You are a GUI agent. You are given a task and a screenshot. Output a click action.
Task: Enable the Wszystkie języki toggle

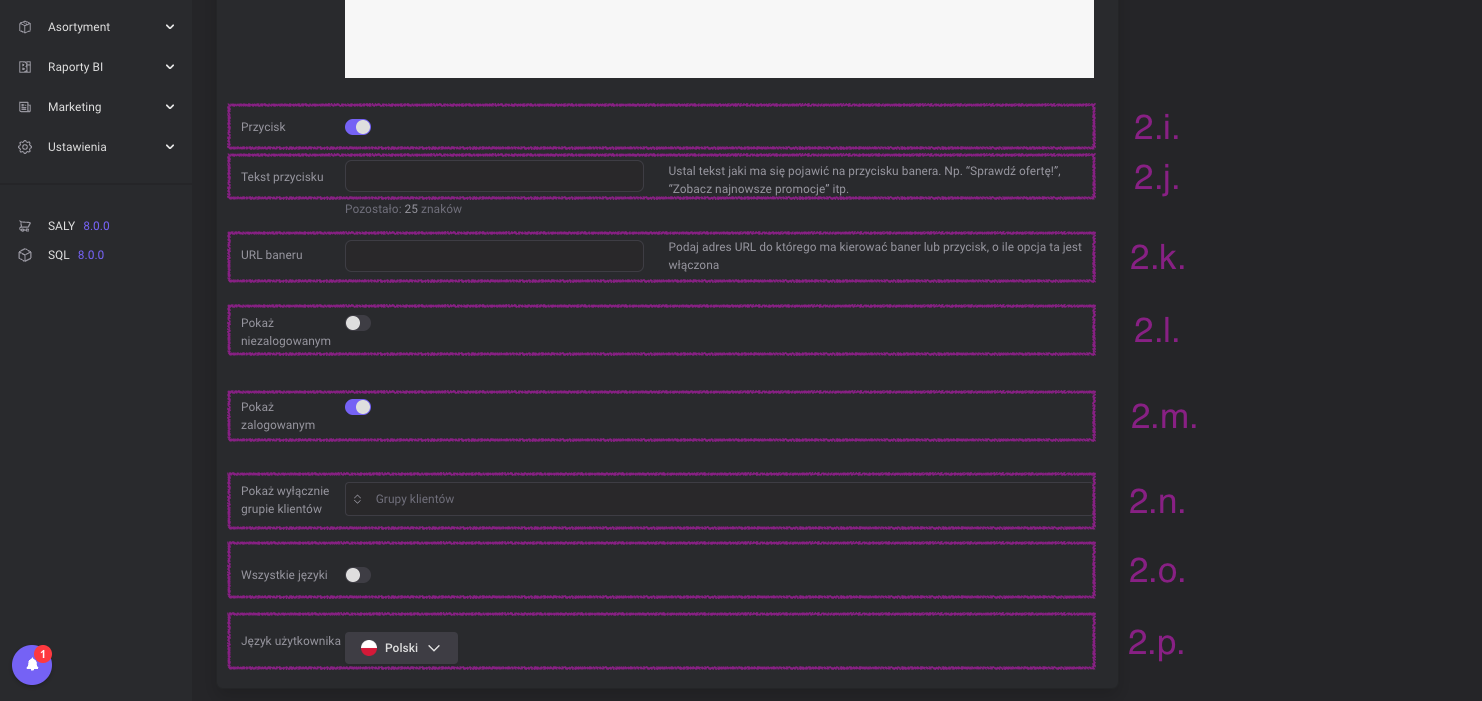click(358, 575)
